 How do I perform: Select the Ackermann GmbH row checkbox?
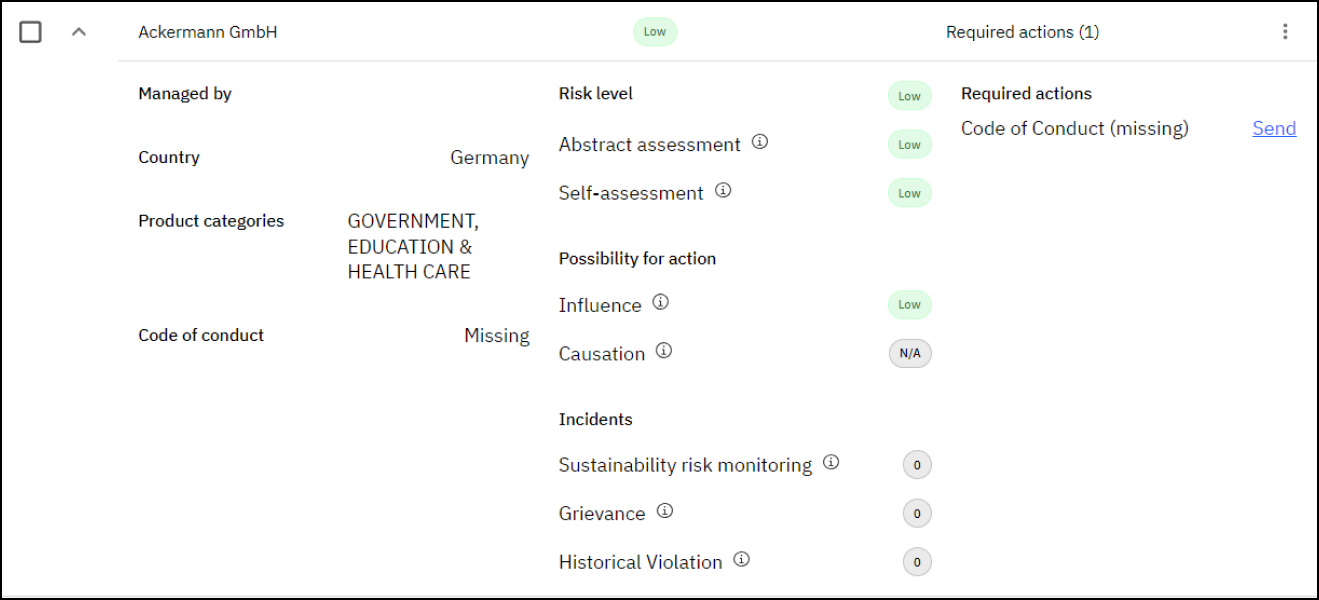click(31, 32)
